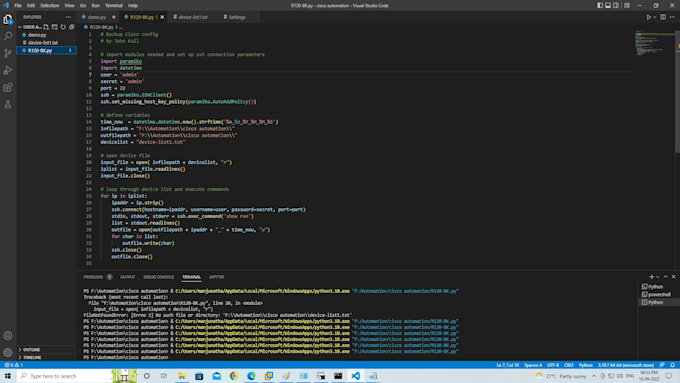Toggle the secondary side bar
Image resolution: width=680 pixels, height=383 pixels.
coord(616,6)
